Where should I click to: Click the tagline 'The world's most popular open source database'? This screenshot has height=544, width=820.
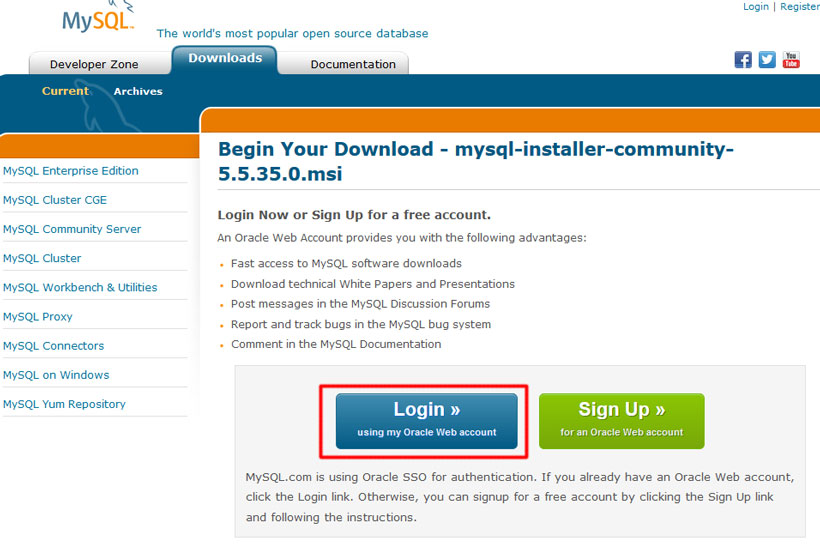pos(292,33)
